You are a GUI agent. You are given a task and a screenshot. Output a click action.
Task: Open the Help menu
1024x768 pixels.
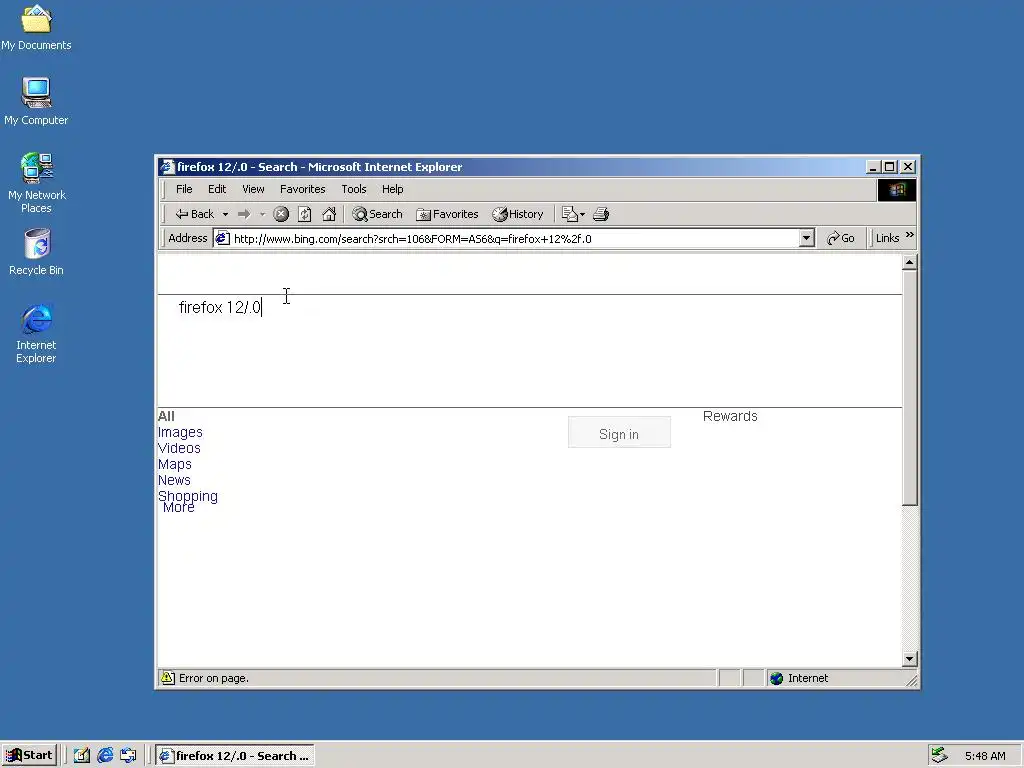[392, 189]
